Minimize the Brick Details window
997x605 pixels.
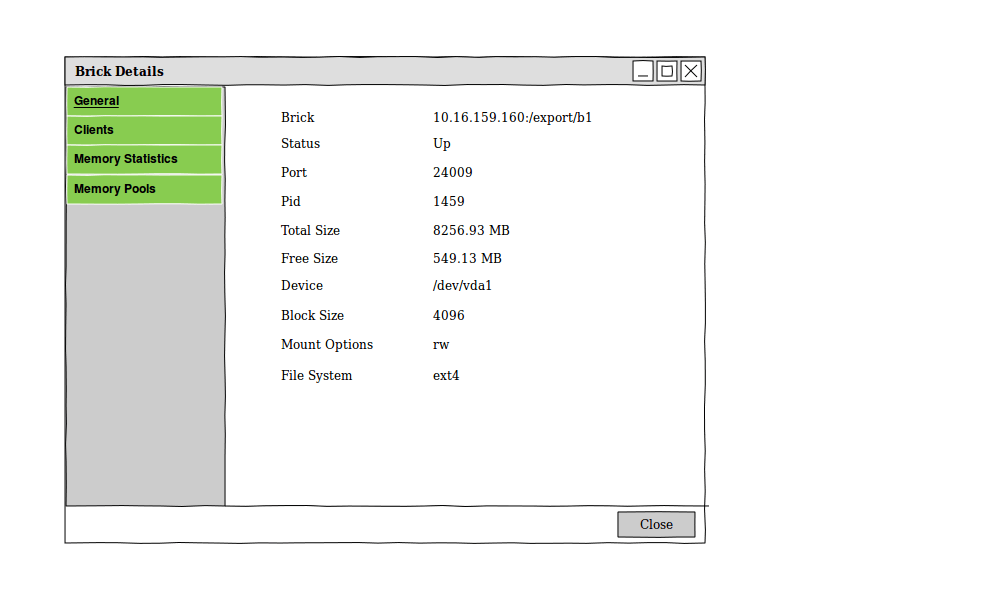coord(643,71)
